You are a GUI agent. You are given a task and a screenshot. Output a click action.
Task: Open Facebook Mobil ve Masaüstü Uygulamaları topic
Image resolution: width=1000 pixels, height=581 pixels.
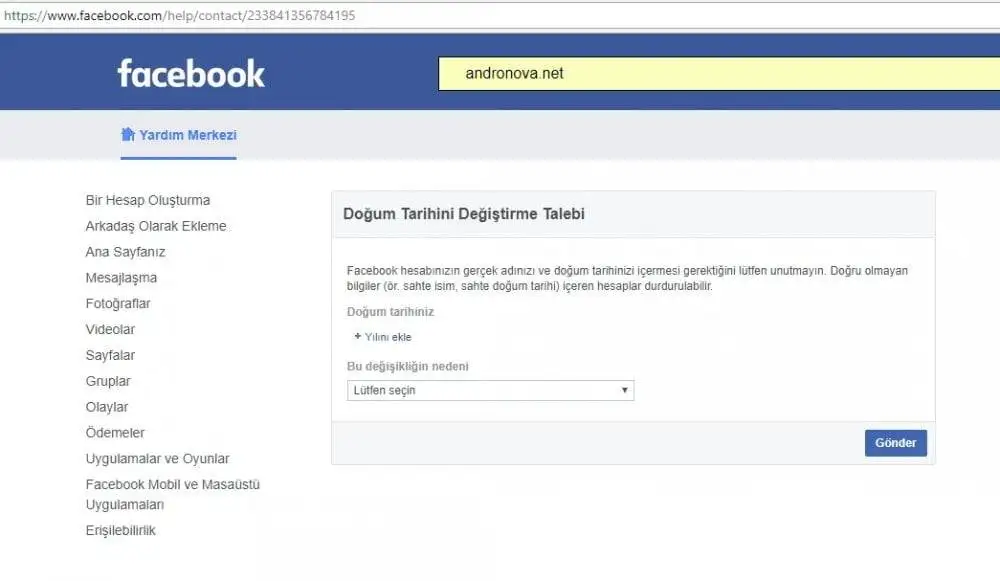click(173, 494)
